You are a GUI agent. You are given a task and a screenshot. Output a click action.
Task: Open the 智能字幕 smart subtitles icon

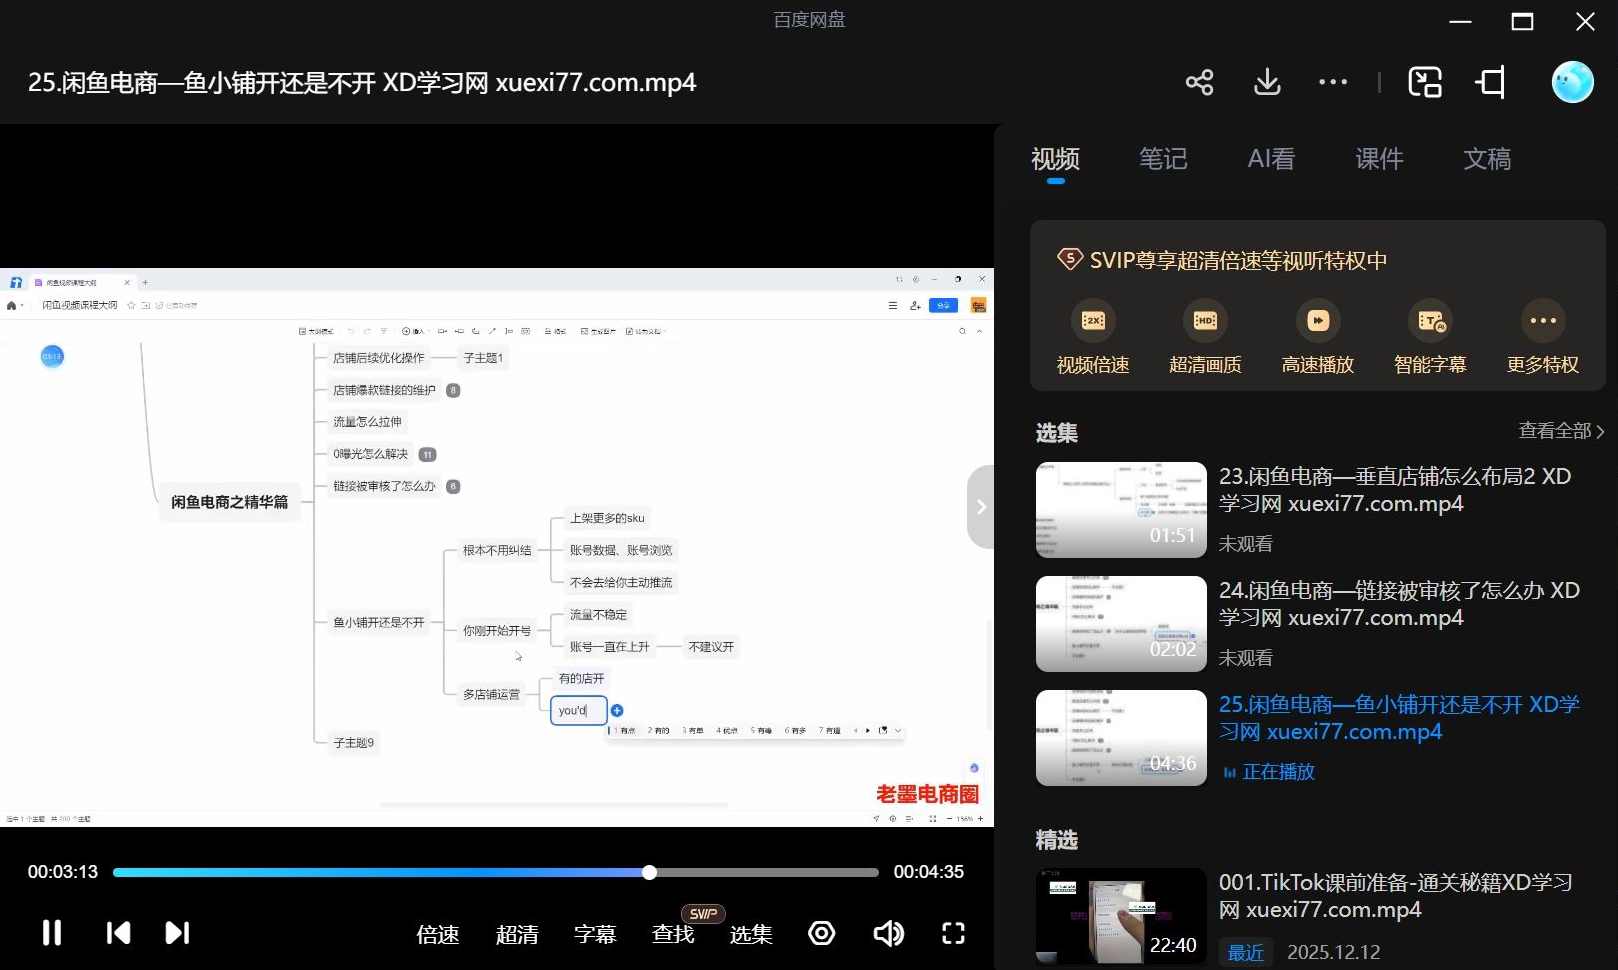(x=1430, y=320)
